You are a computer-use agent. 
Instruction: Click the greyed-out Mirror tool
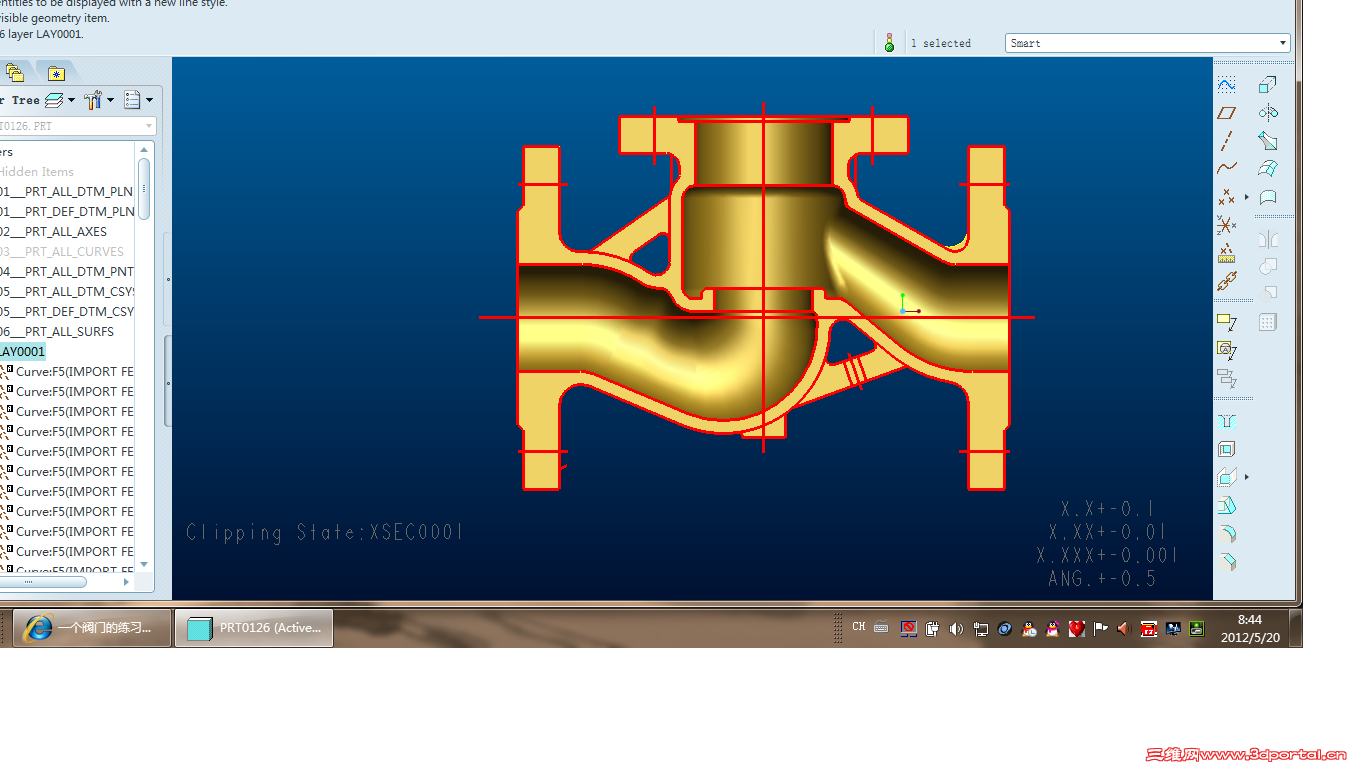(x=1268, y=239)
